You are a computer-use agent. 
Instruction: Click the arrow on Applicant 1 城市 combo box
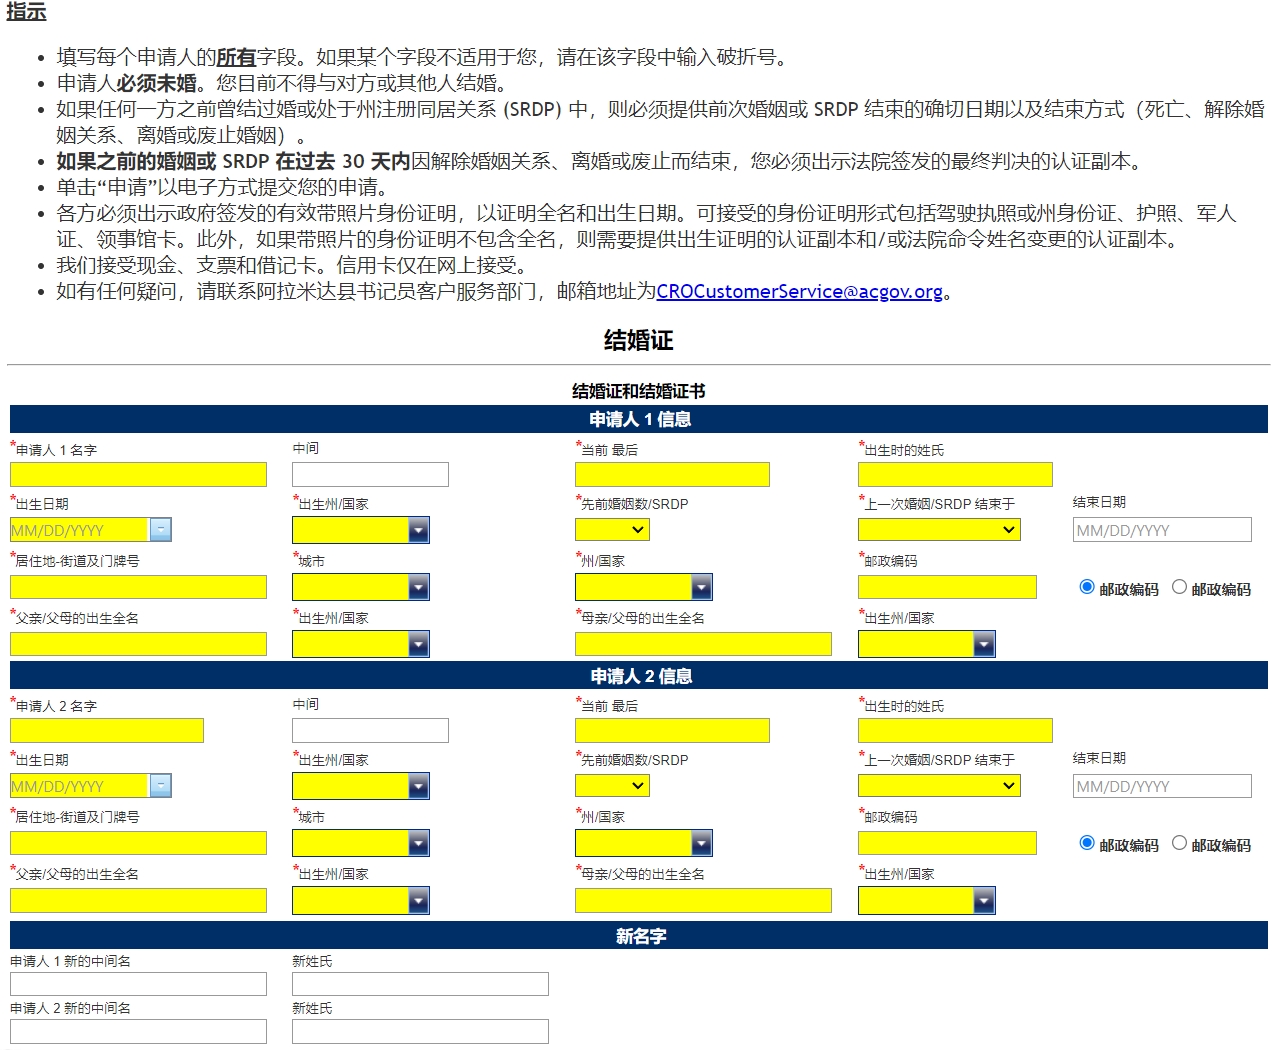[x=419, y=587]
